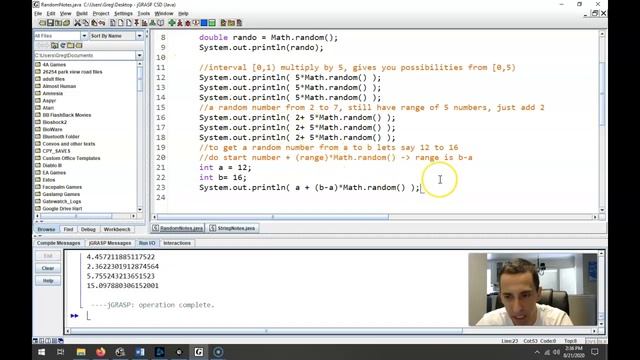The image size is (640, 360).
Task: Click the Paste toolbar icon
Action: click(94, 23)
